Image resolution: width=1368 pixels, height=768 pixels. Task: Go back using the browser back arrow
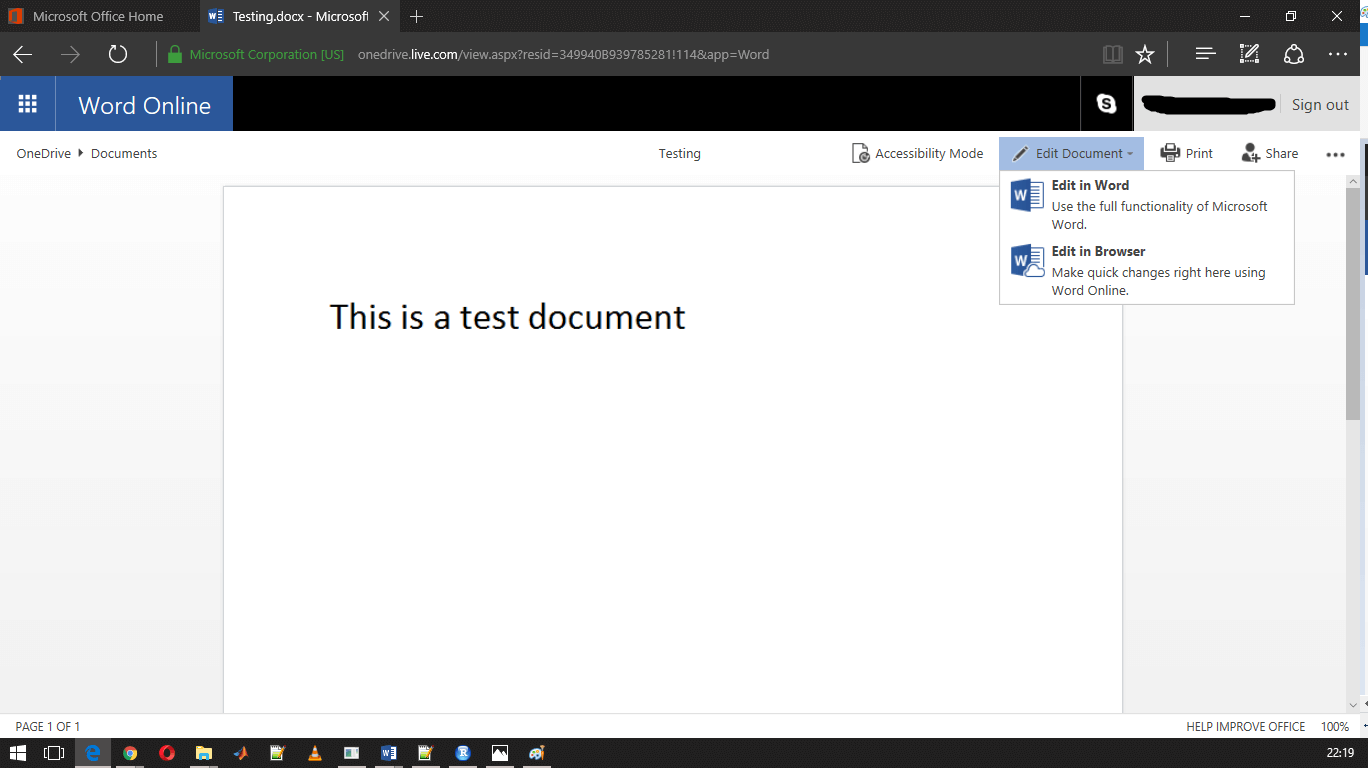click(x=22, y=54)
